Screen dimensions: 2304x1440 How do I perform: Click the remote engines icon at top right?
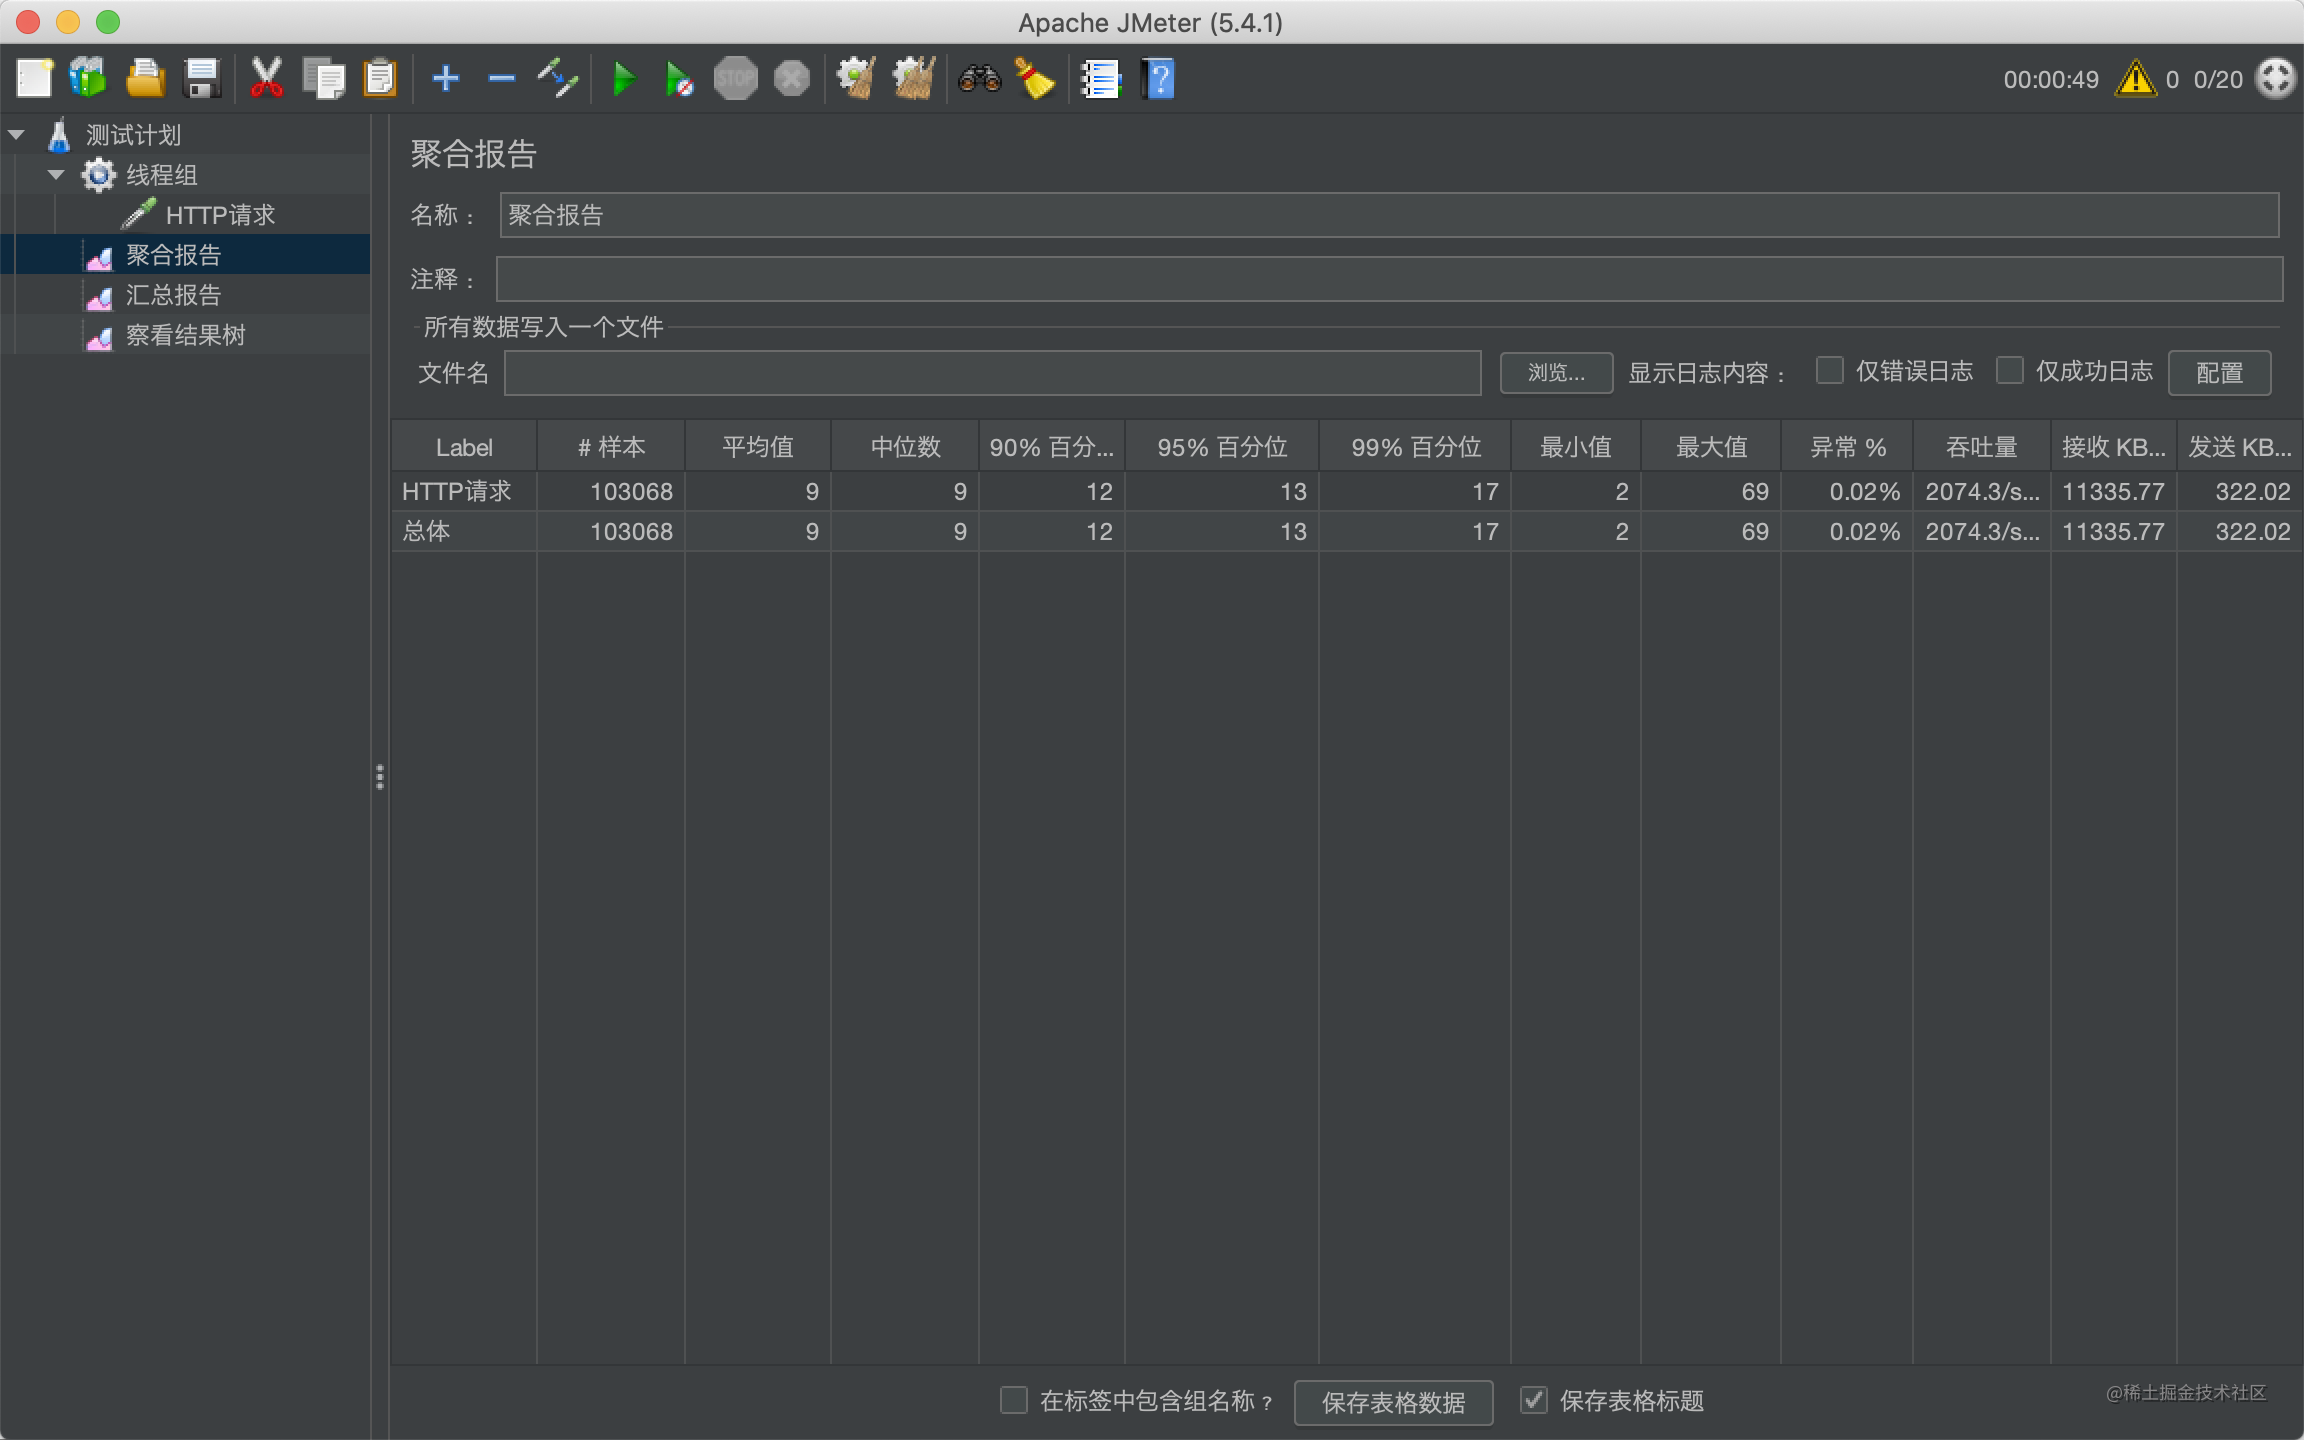pyautogui.click(x=2275, y=78)
